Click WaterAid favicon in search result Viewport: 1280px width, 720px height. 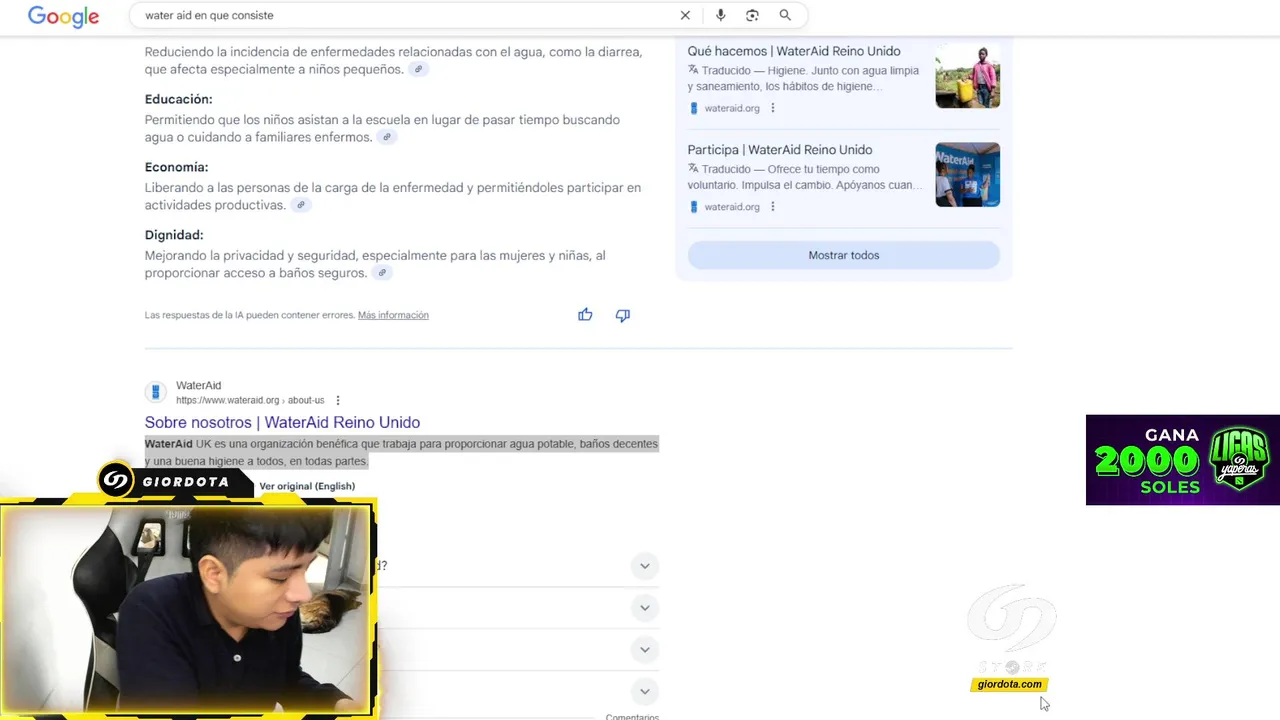(155, 392)
